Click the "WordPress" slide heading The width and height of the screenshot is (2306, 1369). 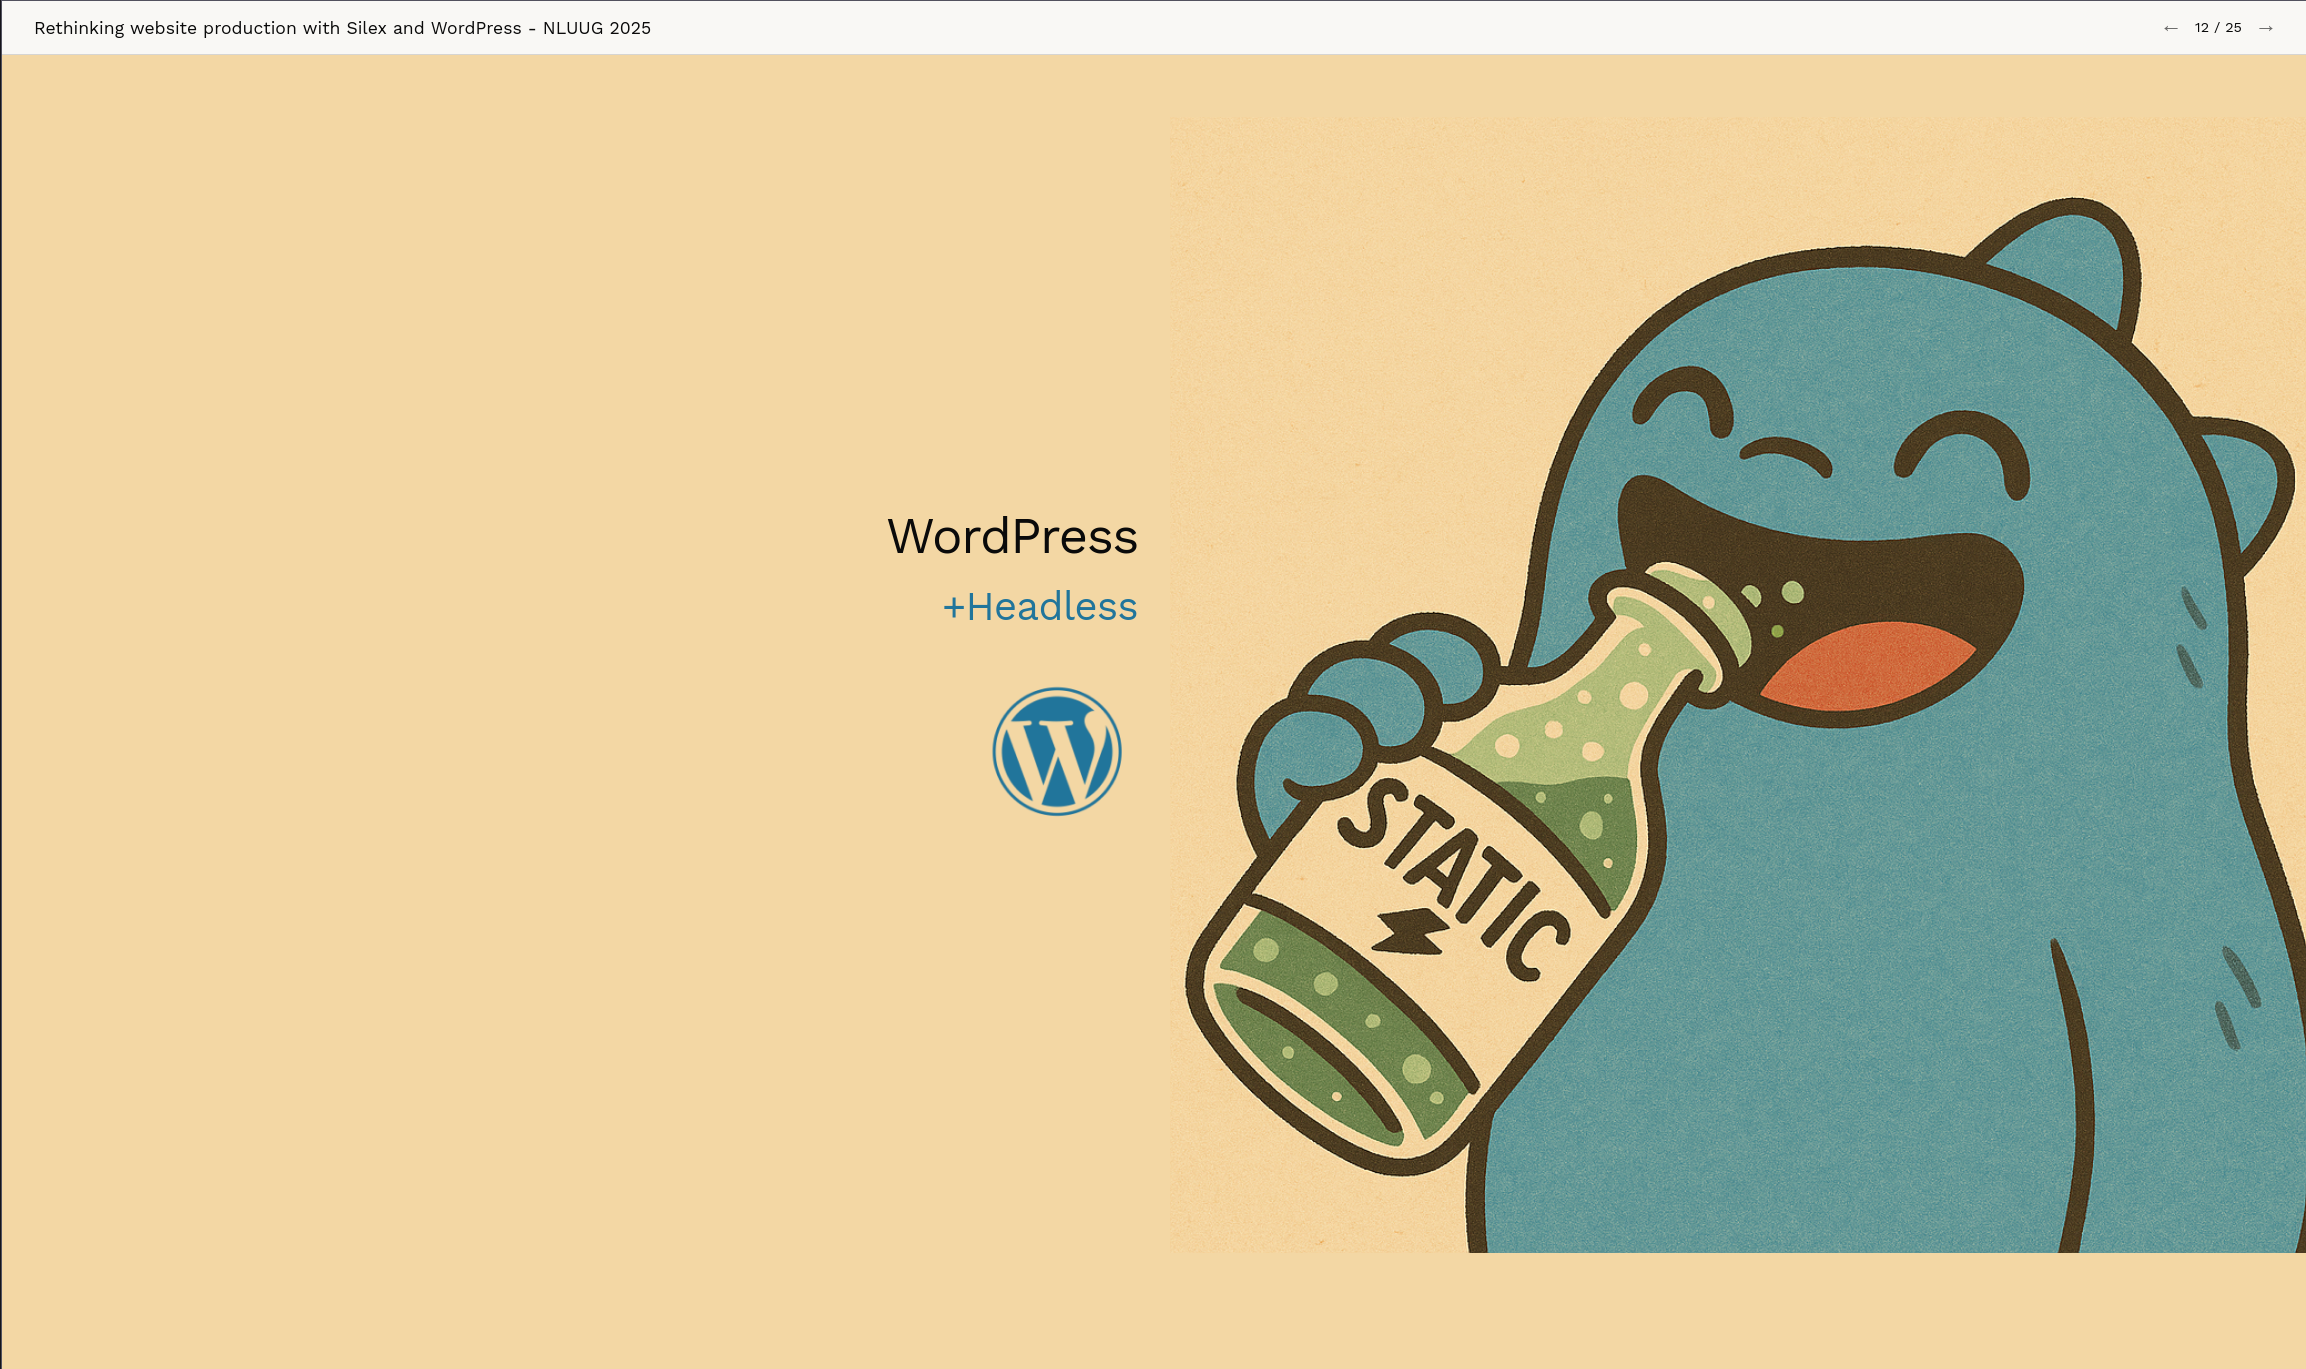[x=1012, y=536]
